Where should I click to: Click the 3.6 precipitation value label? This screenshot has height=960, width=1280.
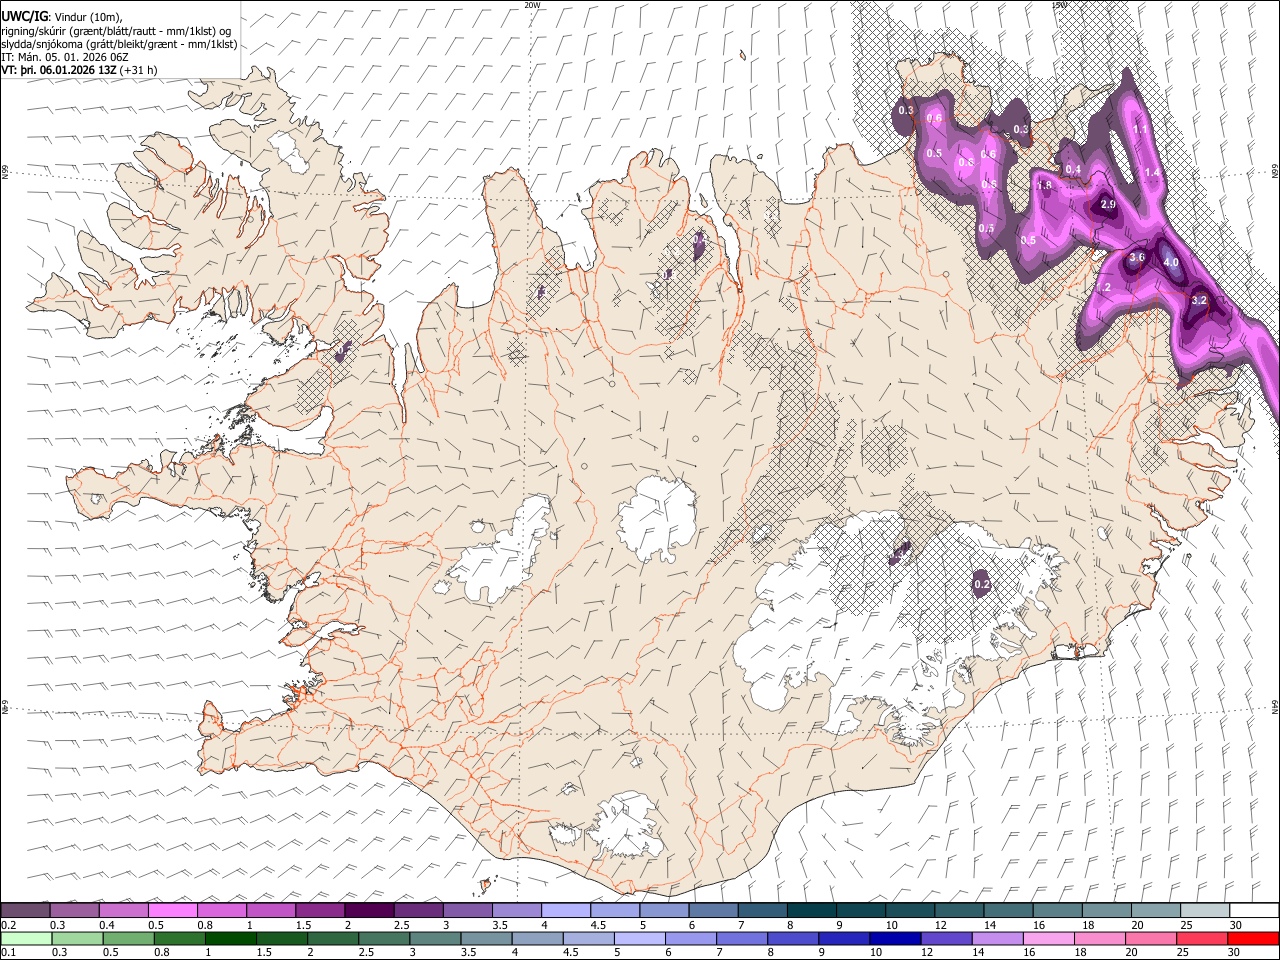[x=1136, y=257]
